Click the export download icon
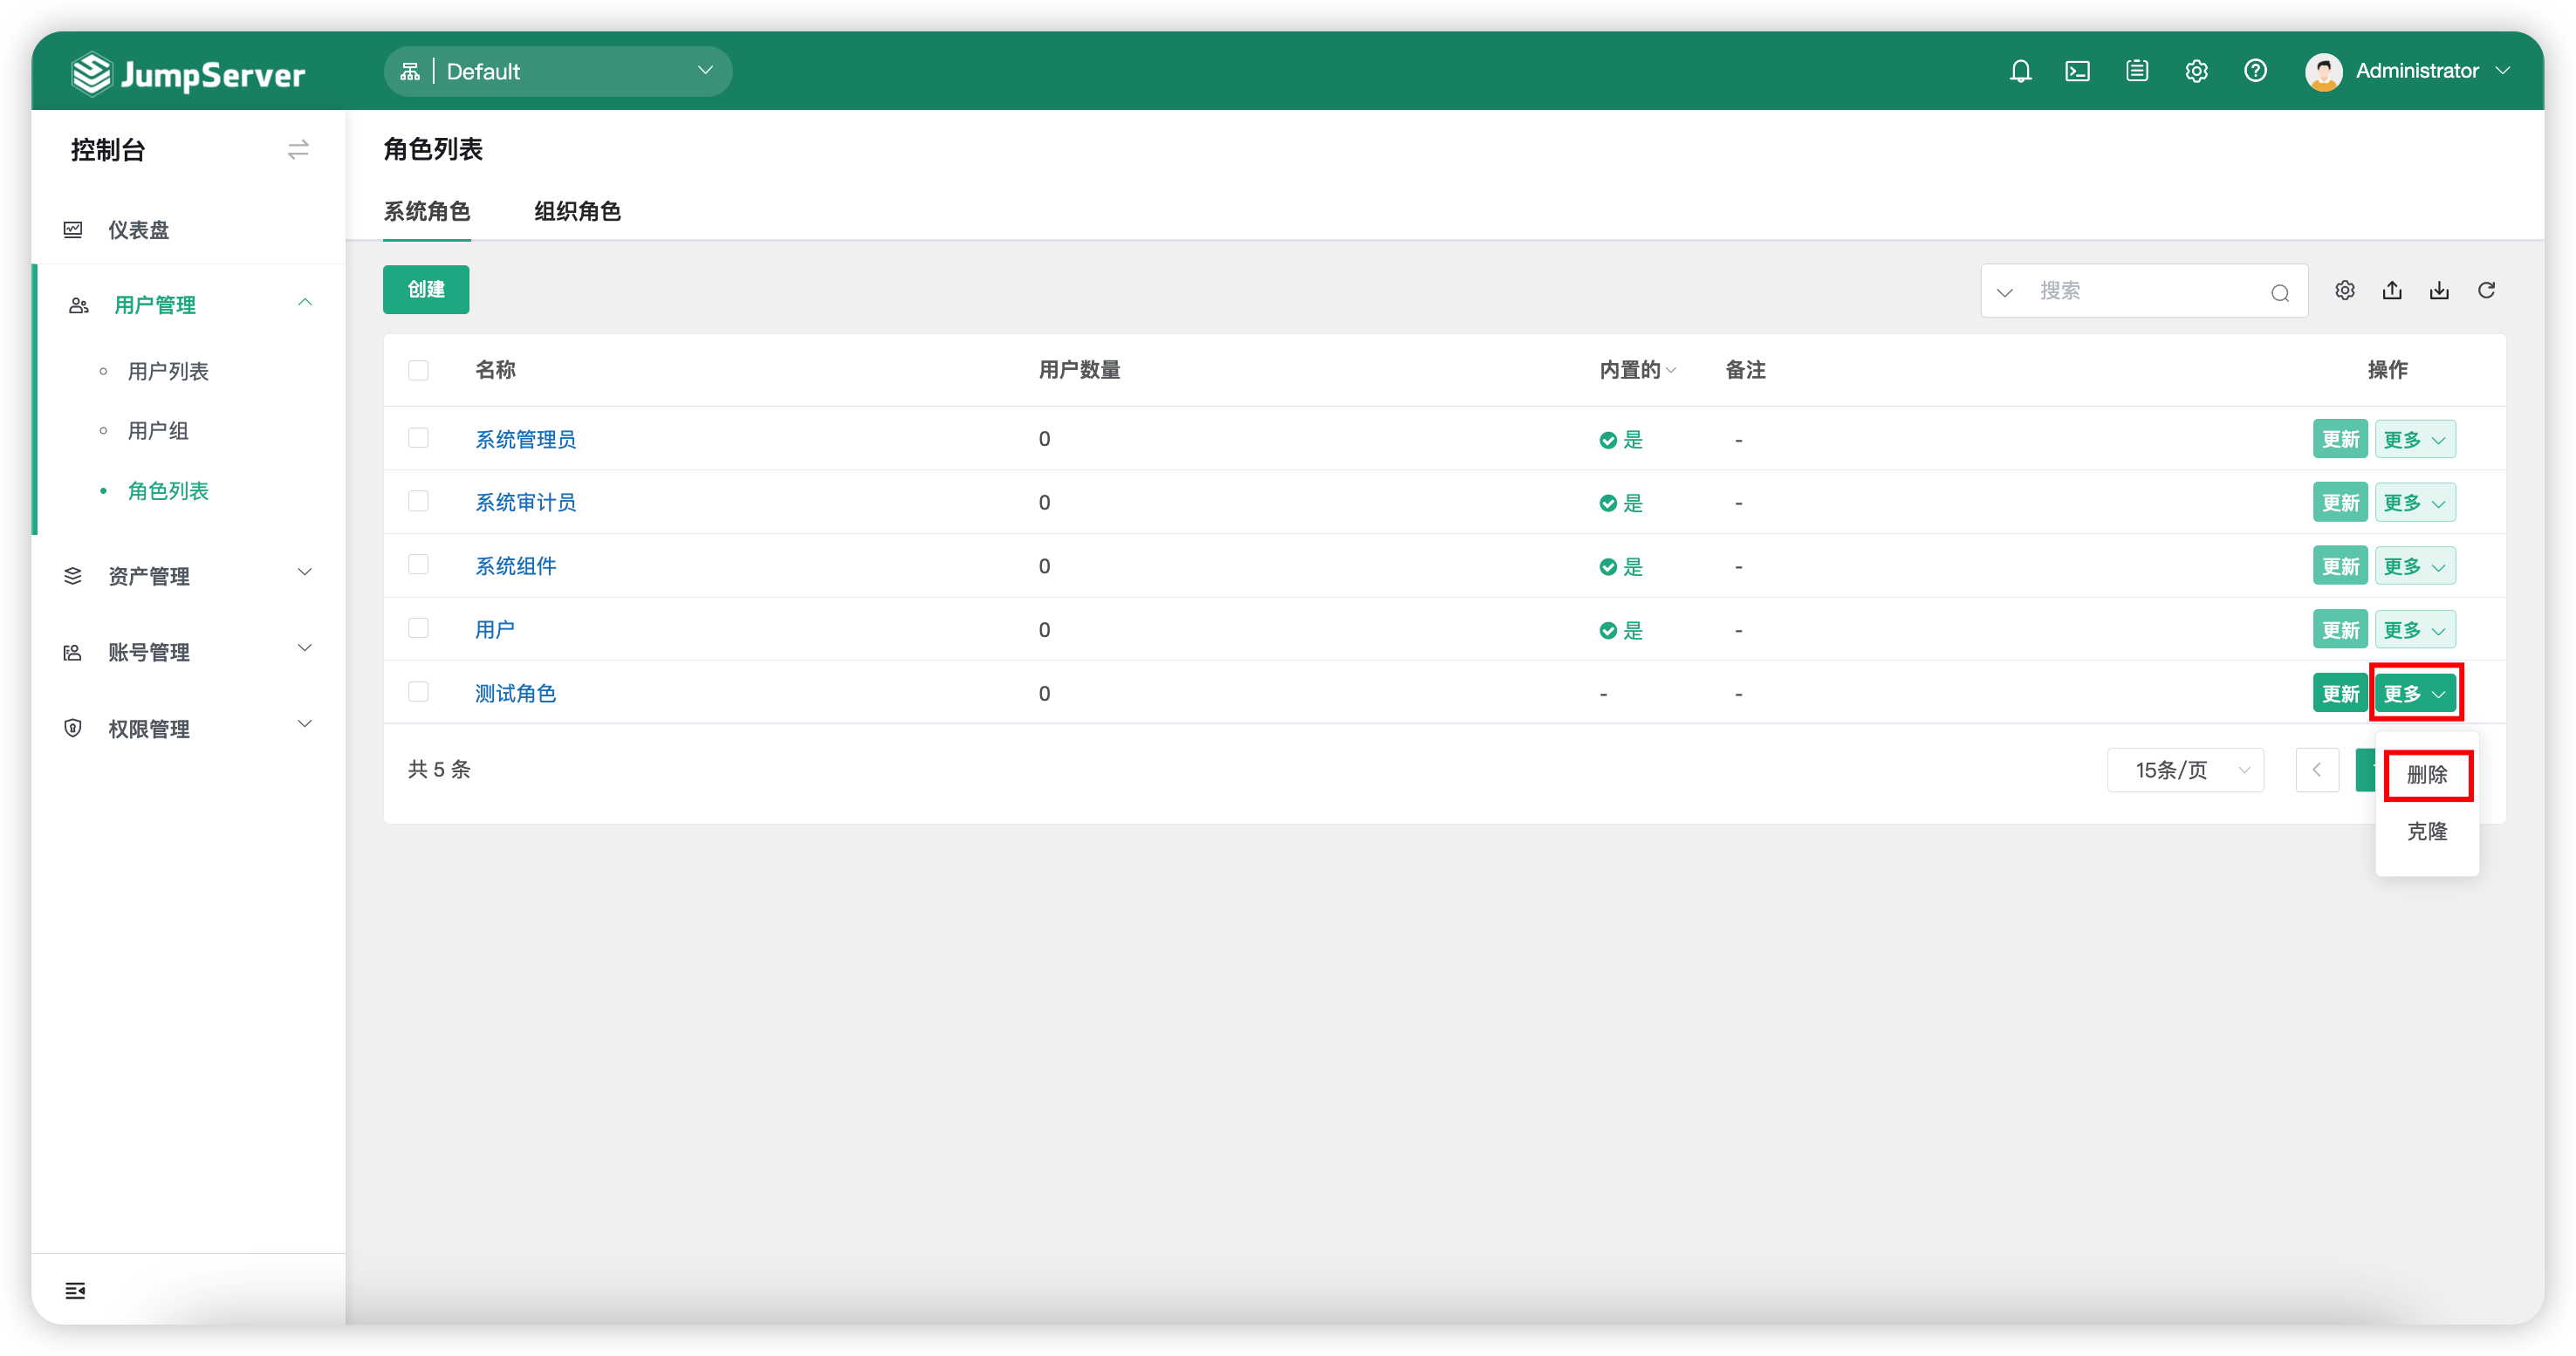Image resolution: width=2576 pixels, height=1356 pixels. [x=2440, y=290]
